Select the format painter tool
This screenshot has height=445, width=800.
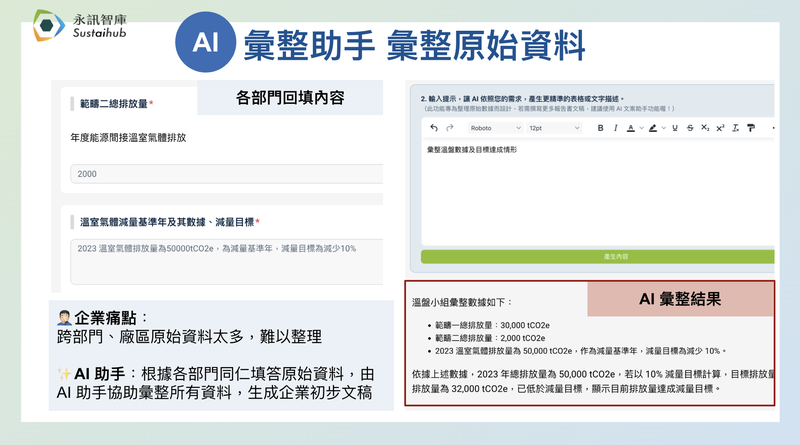point(751,128)
